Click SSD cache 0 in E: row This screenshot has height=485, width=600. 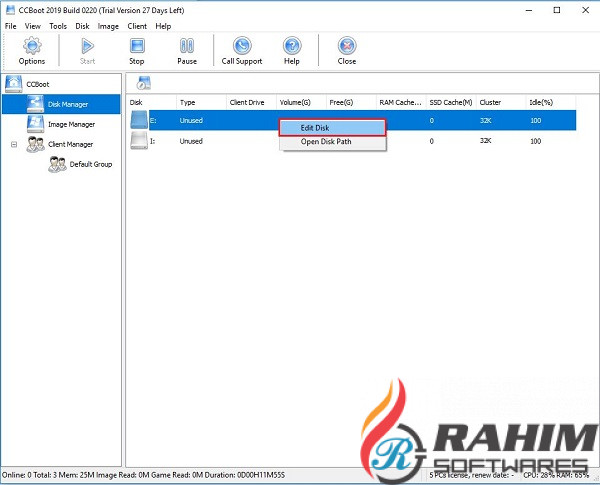click(432, 121)
